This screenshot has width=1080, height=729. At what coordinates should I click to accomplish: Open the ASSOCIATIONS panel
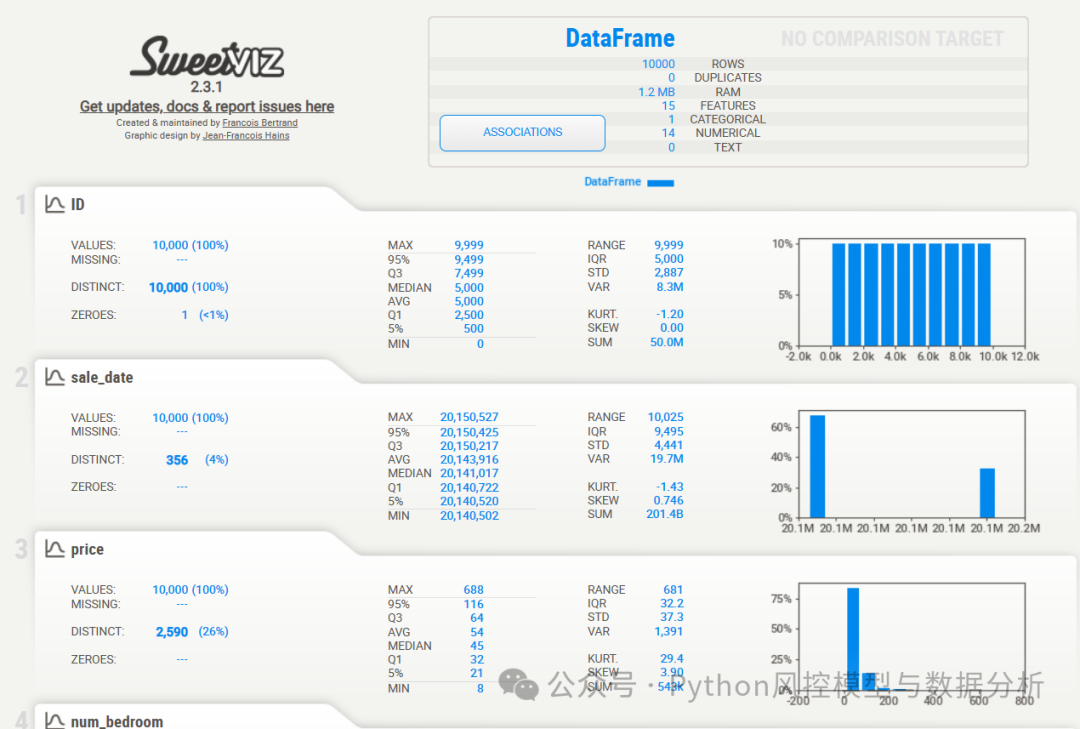[x=522, y=132]
